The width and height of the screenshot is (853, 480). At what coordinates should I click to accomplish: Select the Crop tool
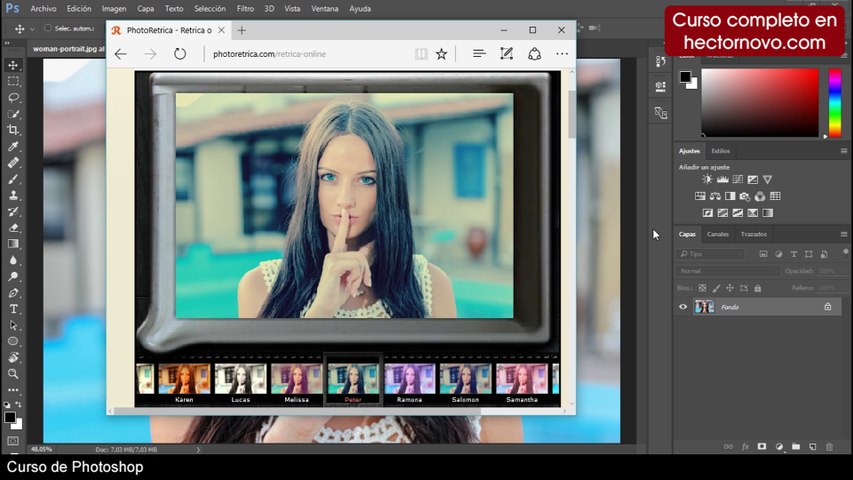[x=13, y=130]
